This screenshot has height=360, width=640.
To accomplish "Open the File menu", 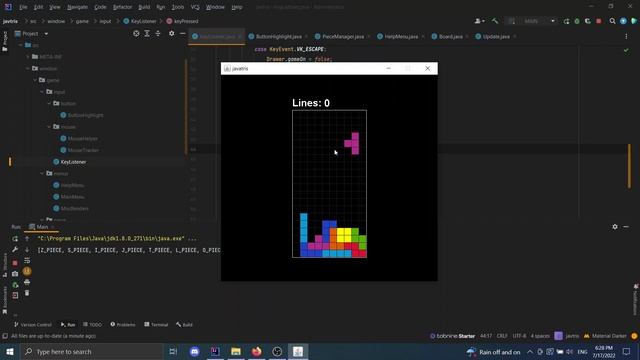I will coord(23,7).
